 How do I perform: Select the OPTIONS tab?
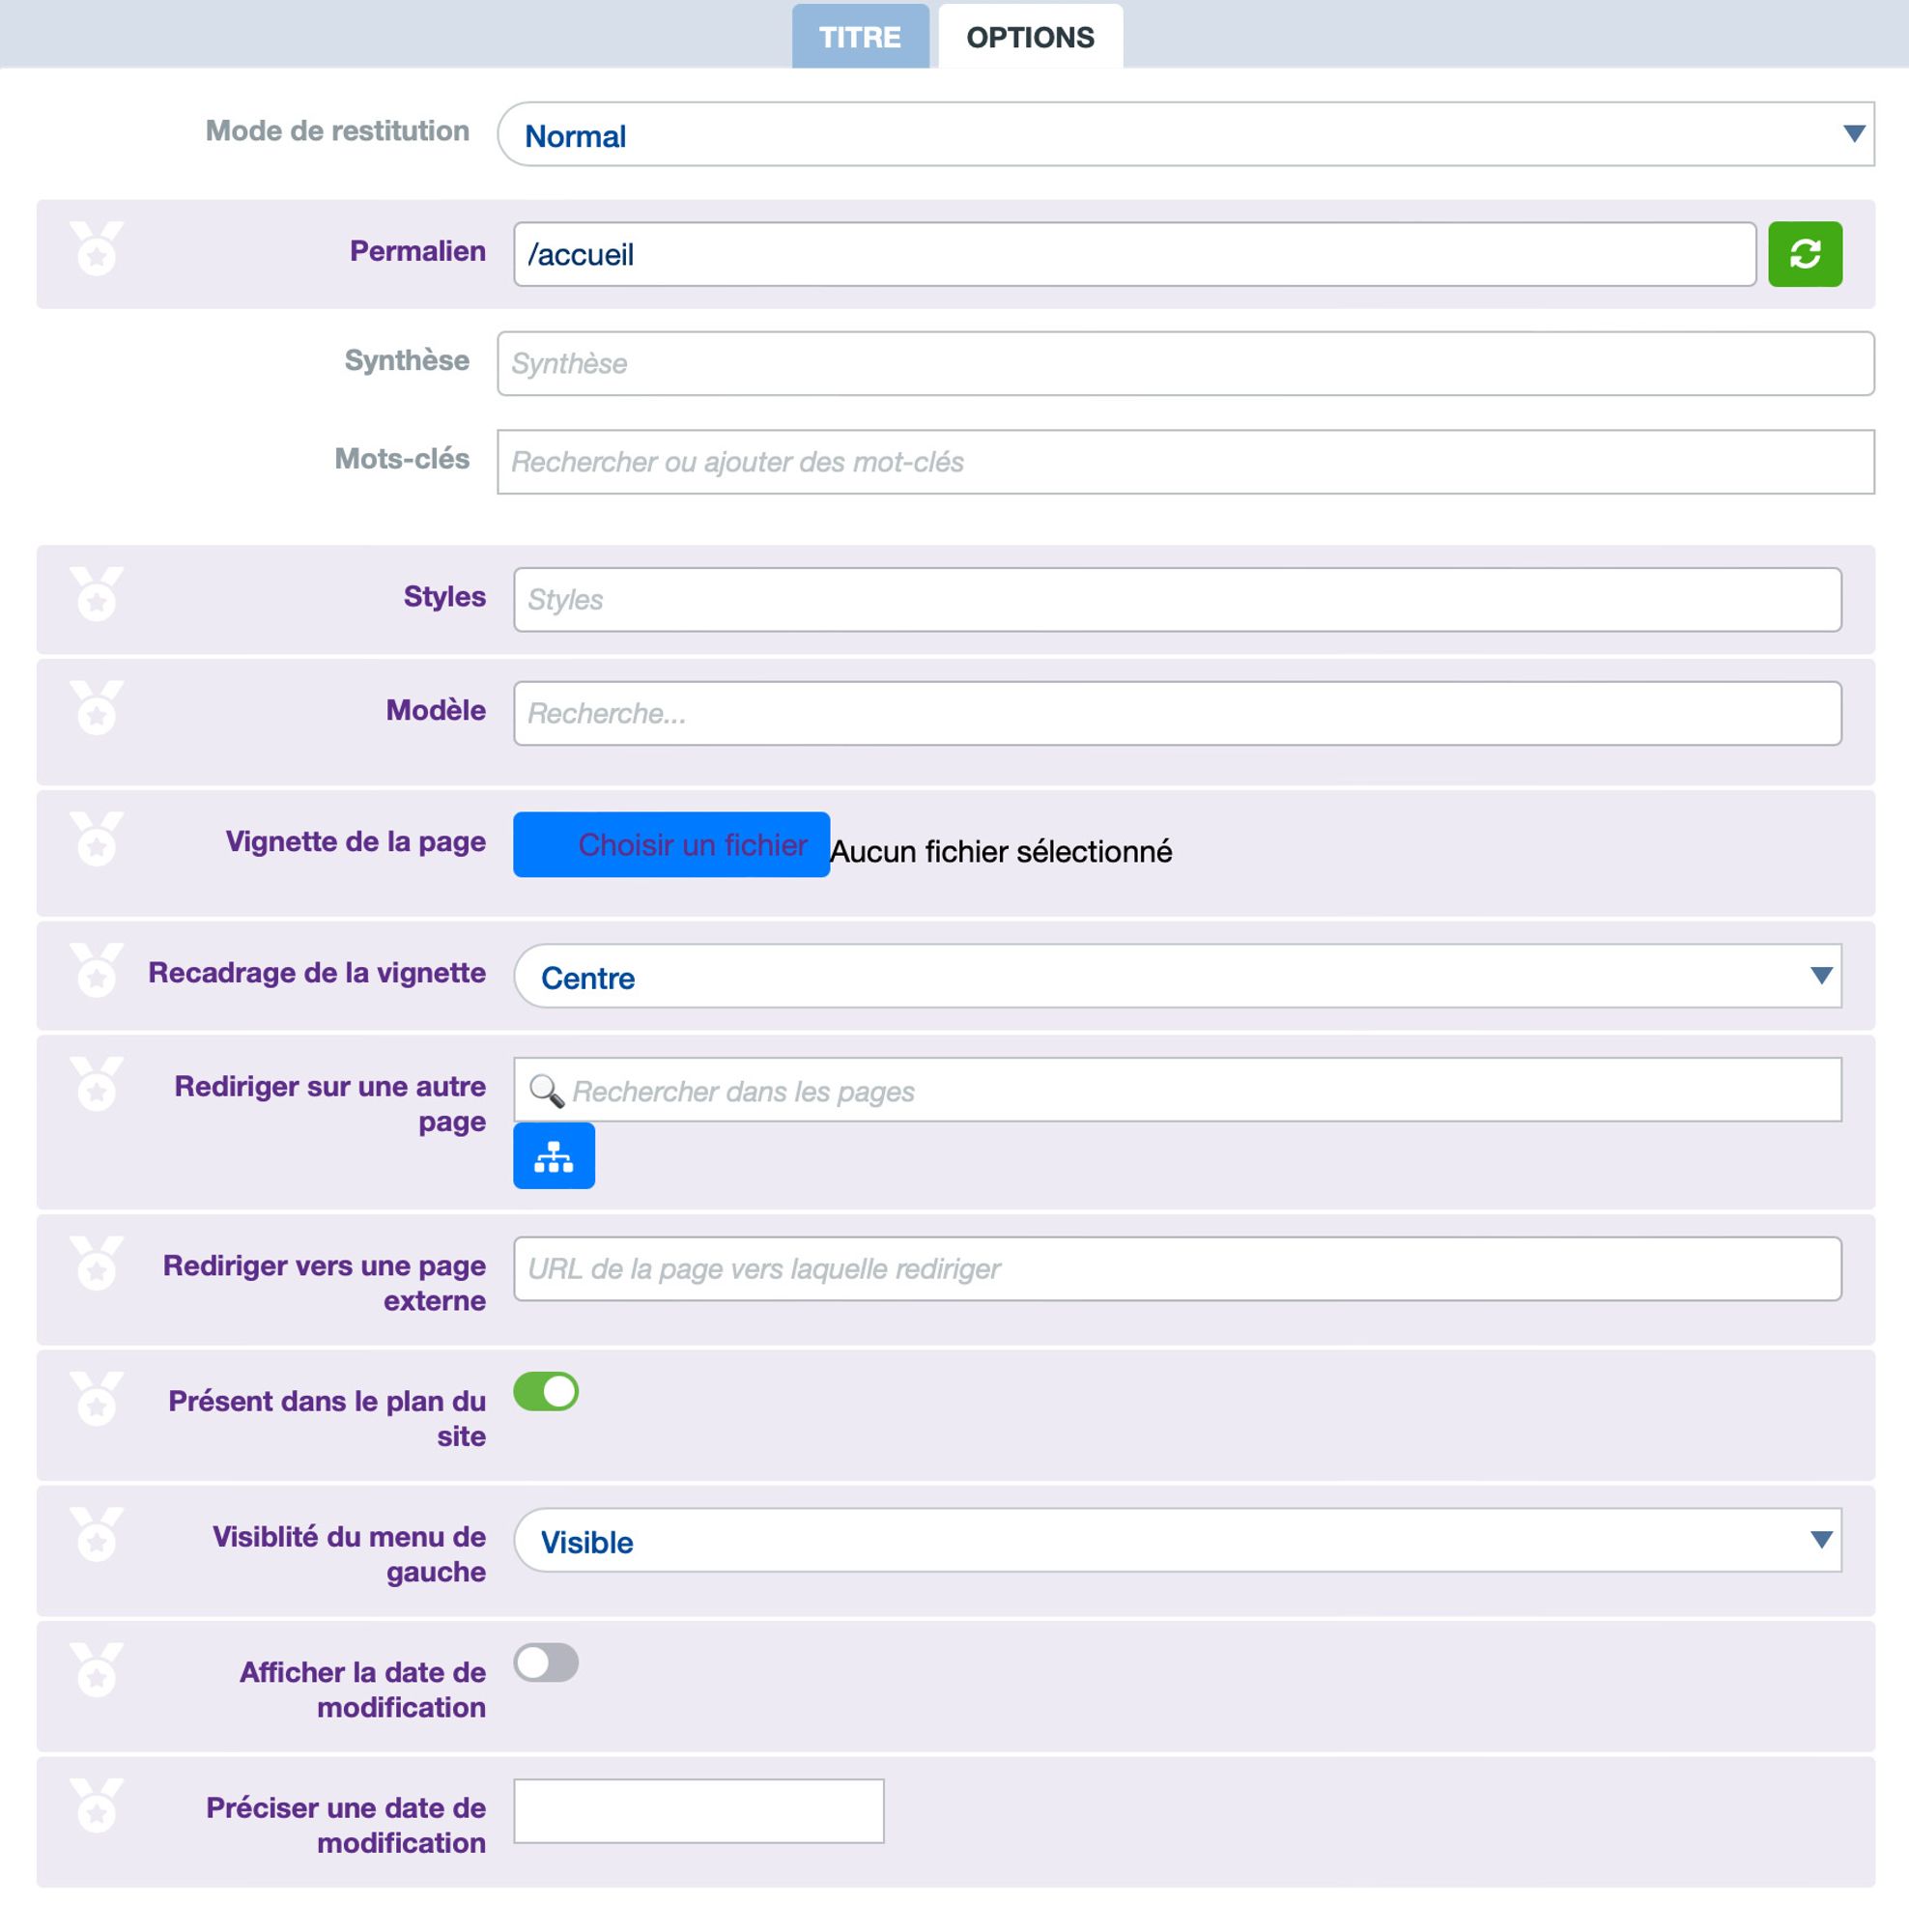(x=1030, y=37)
